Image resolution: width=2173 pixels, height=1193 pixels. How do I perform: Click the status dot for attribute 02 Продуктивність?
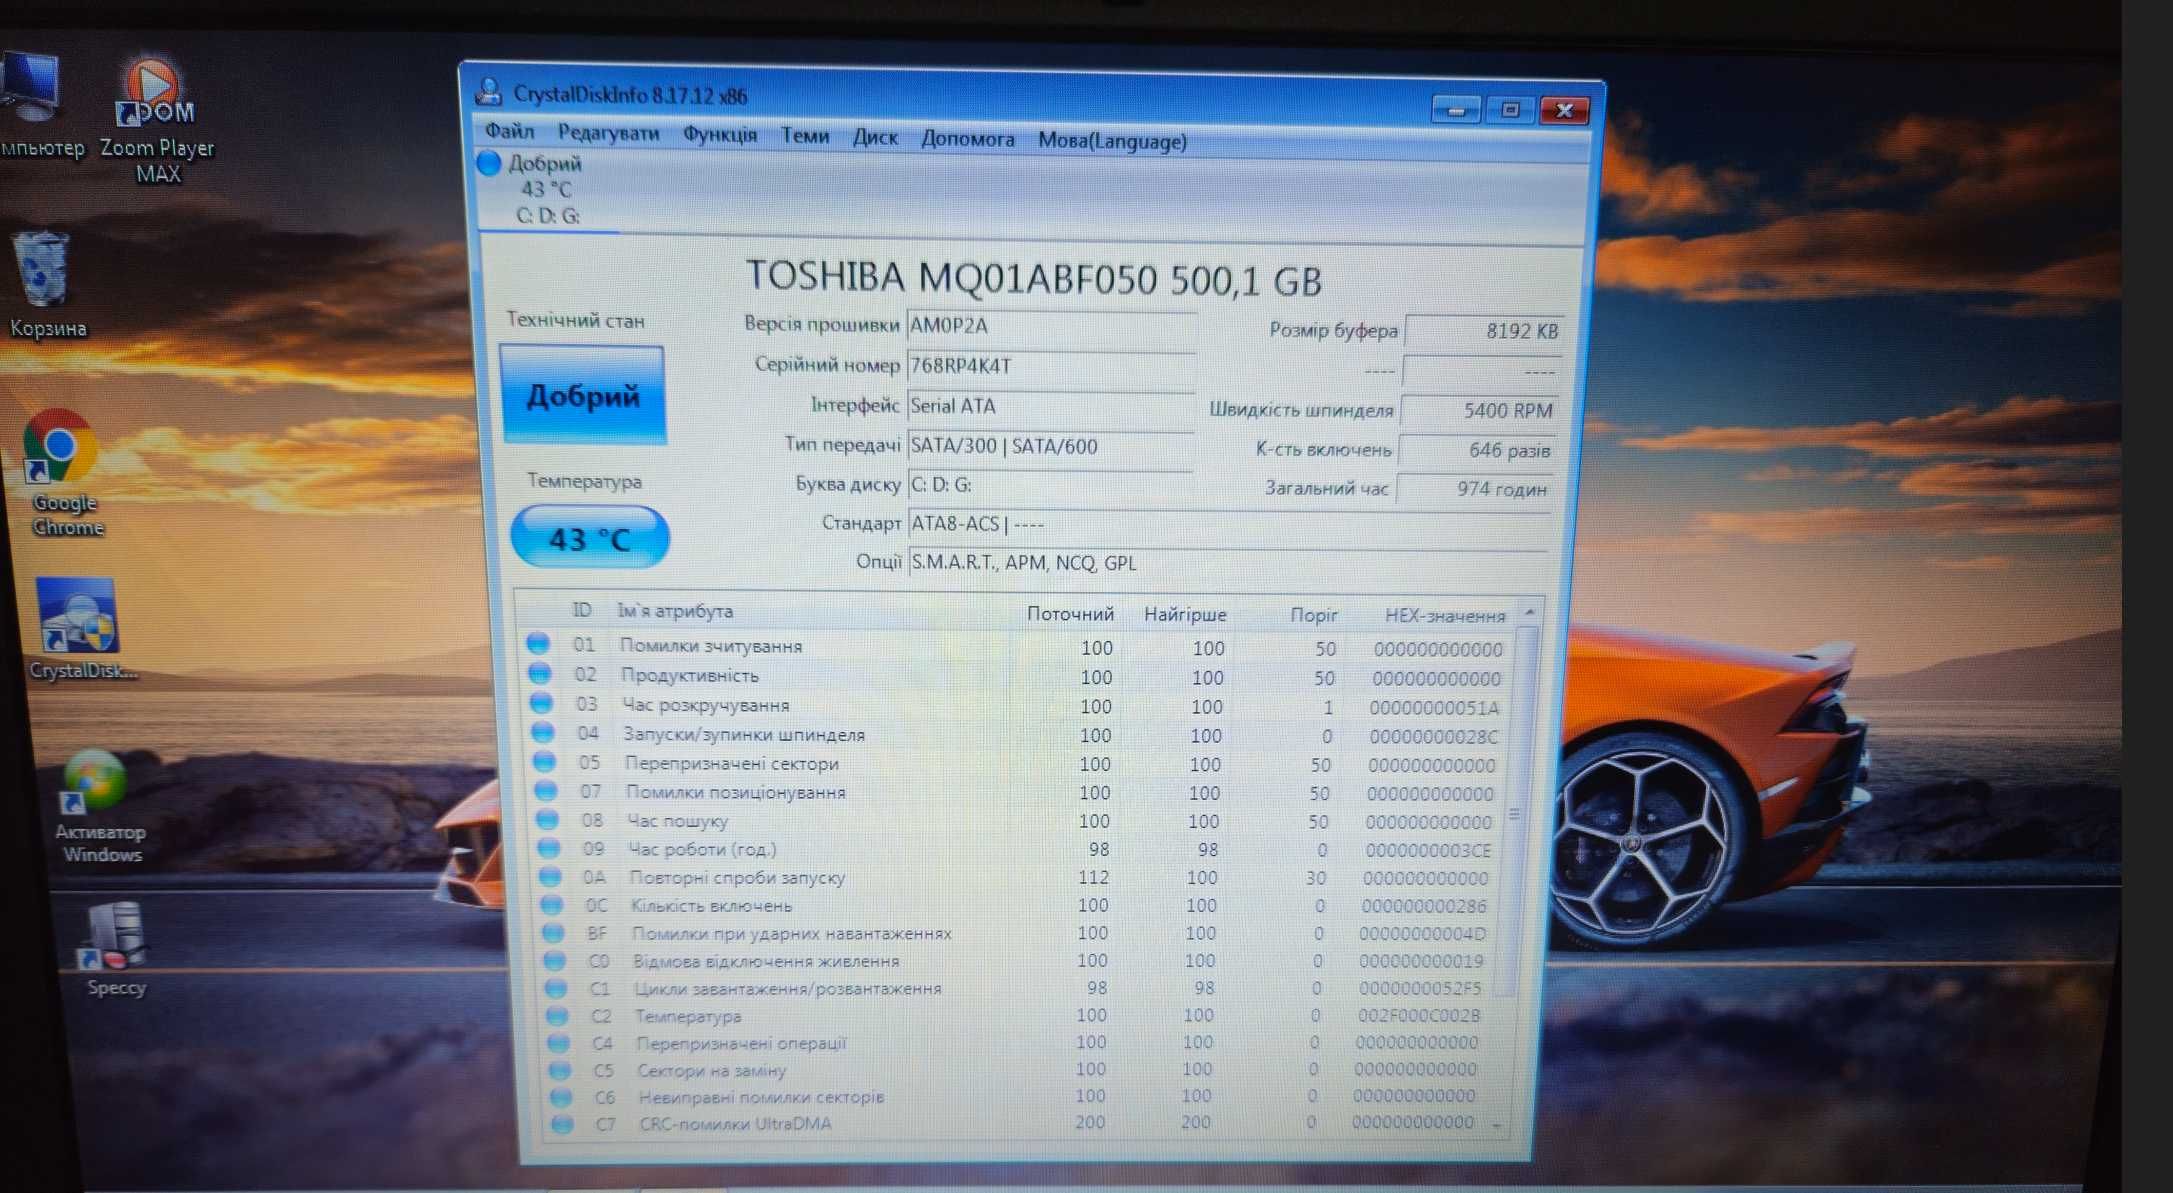(x=539, y=673)
